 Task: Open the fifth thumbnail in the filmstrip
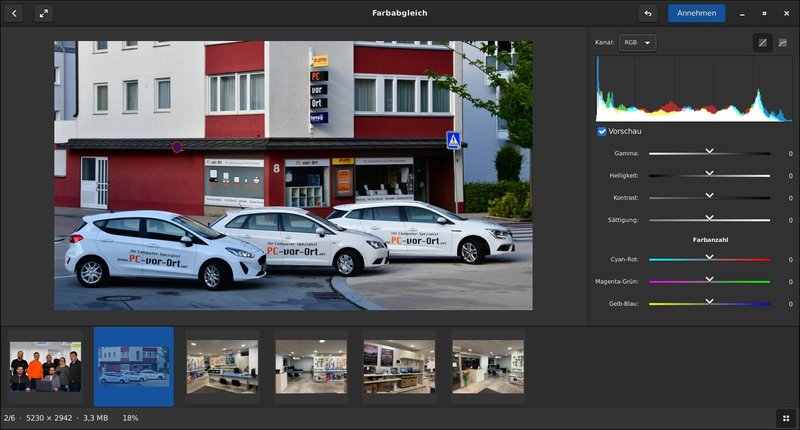399,367
